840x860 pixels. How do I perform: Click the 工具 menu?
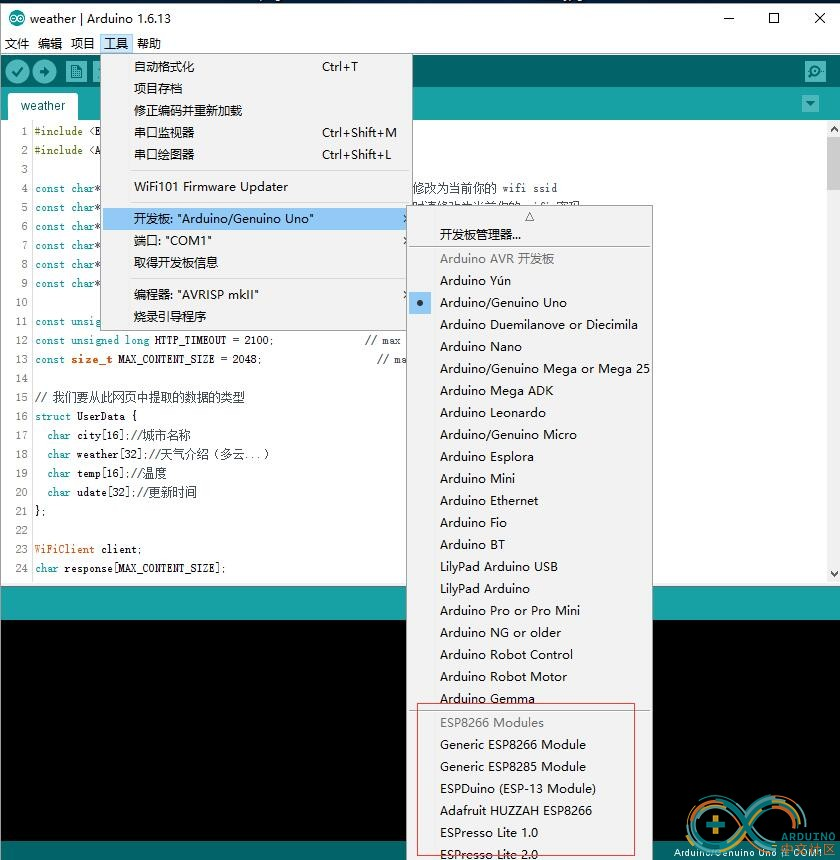[116, 43]
